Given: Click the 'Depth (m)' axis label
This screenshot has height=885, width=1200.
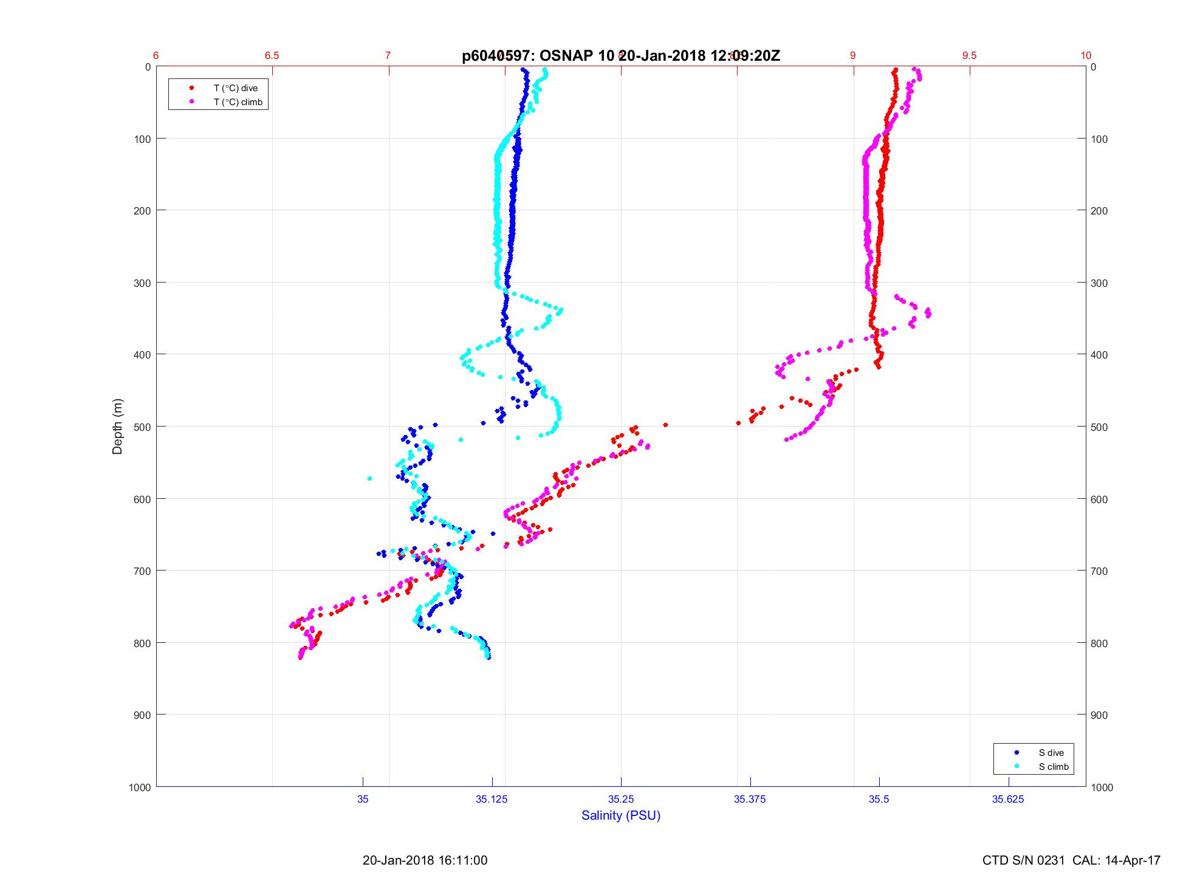Looking at the screenshot, I should 118,426.
